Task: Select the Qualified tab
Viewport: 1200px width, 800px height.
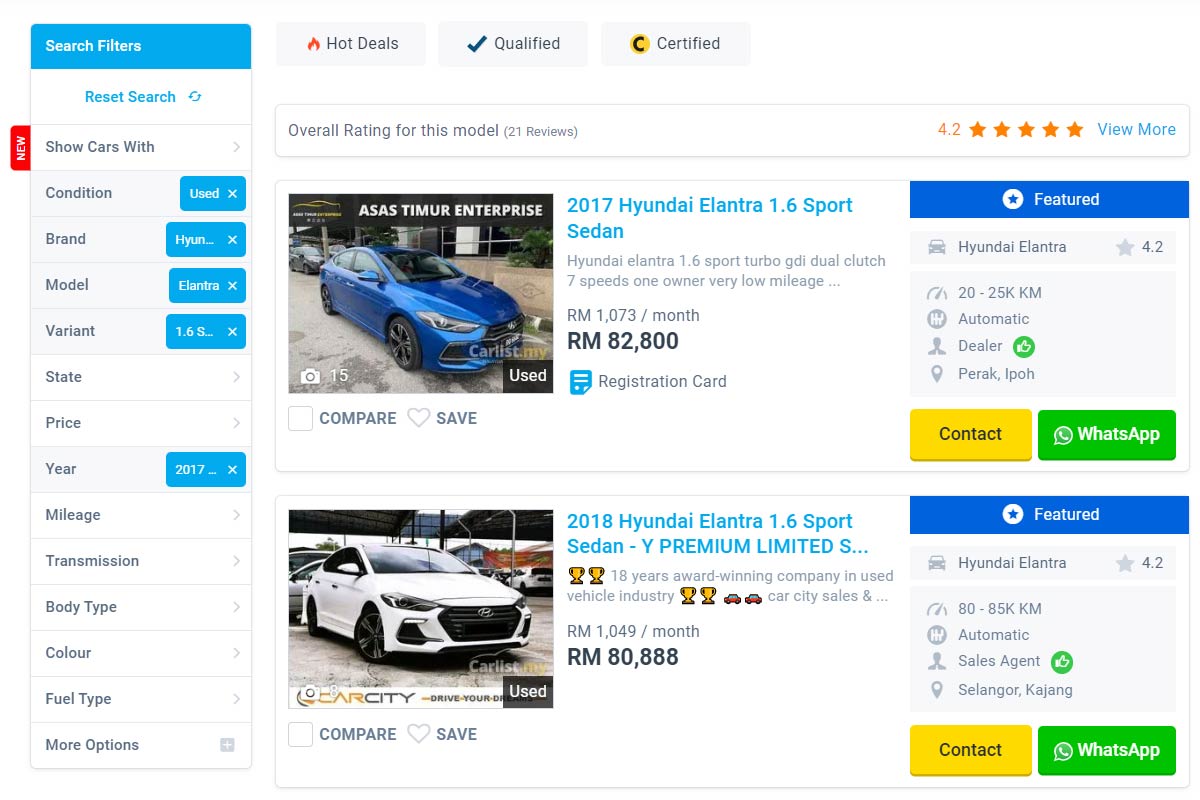Action: [513, 44]
